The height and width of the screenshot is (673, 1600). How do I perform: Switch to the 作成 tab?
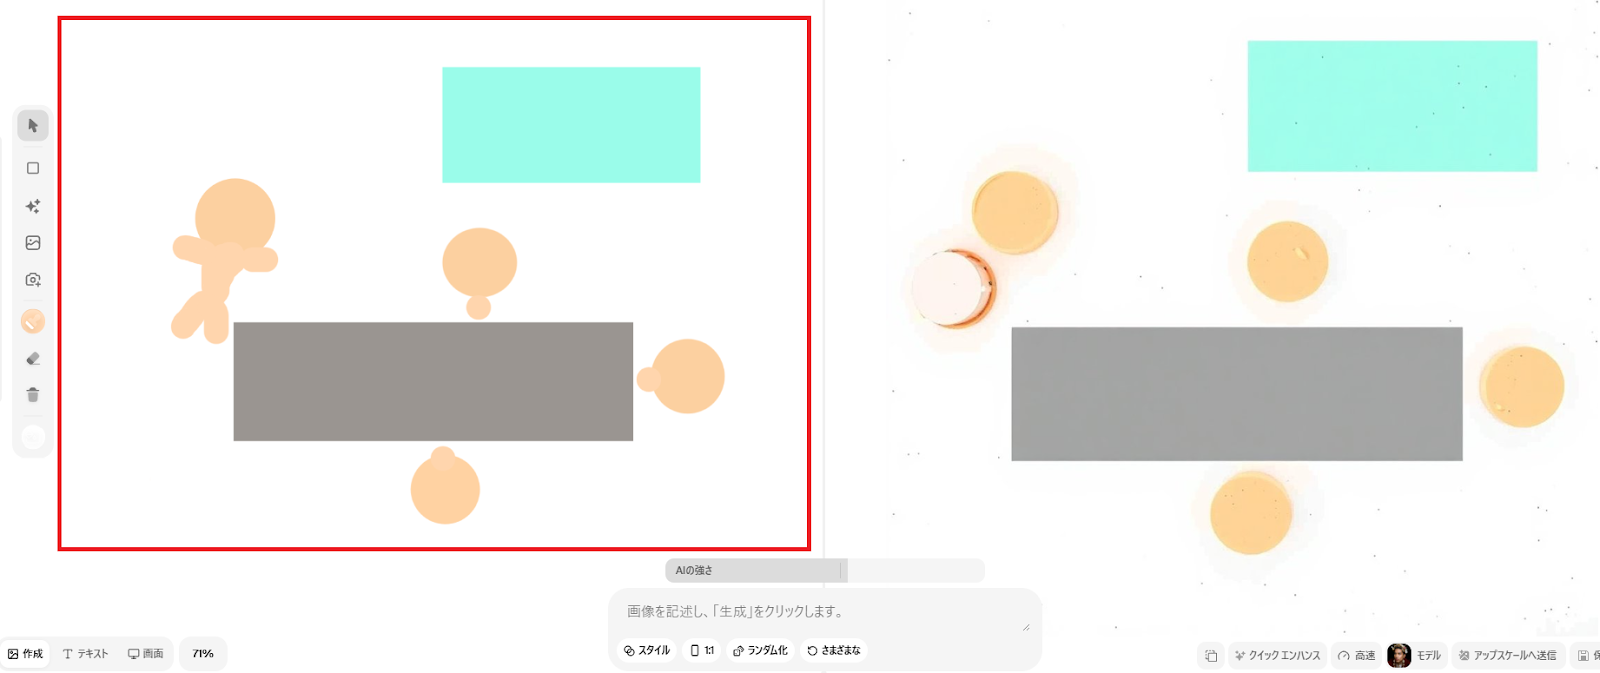coord(26,654)
